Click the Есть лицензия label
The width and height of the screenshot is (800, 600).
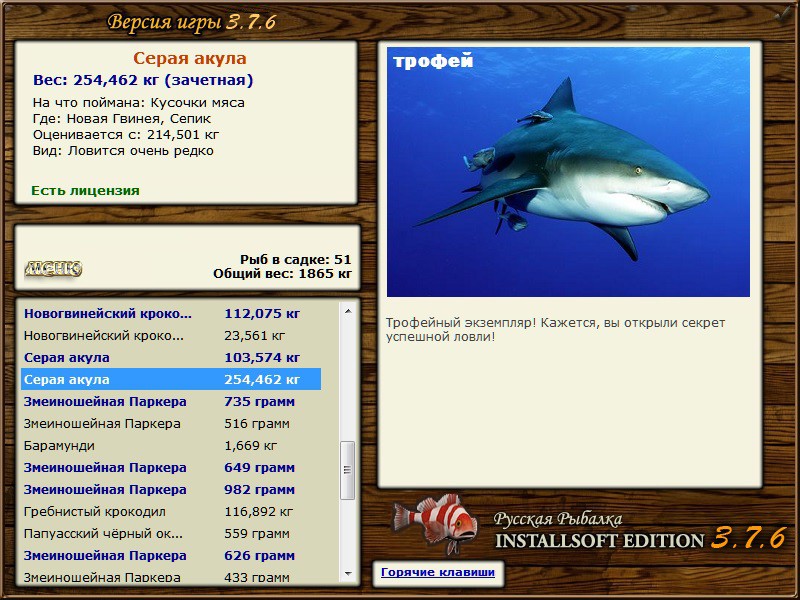[85, 190]
